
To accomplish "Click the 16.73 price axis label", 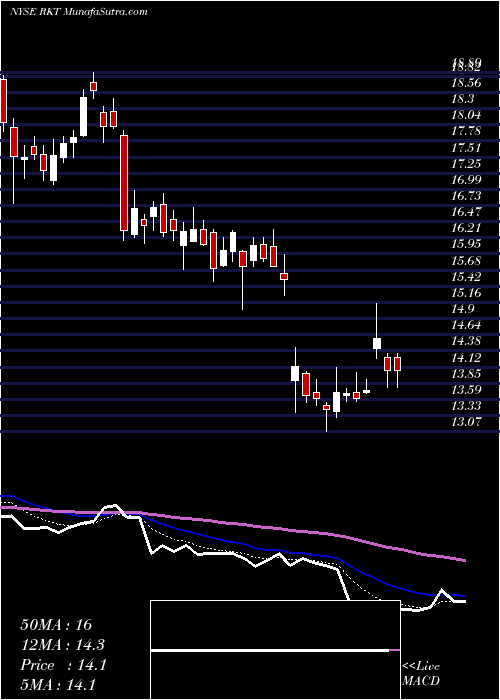I will coord(467,196).
